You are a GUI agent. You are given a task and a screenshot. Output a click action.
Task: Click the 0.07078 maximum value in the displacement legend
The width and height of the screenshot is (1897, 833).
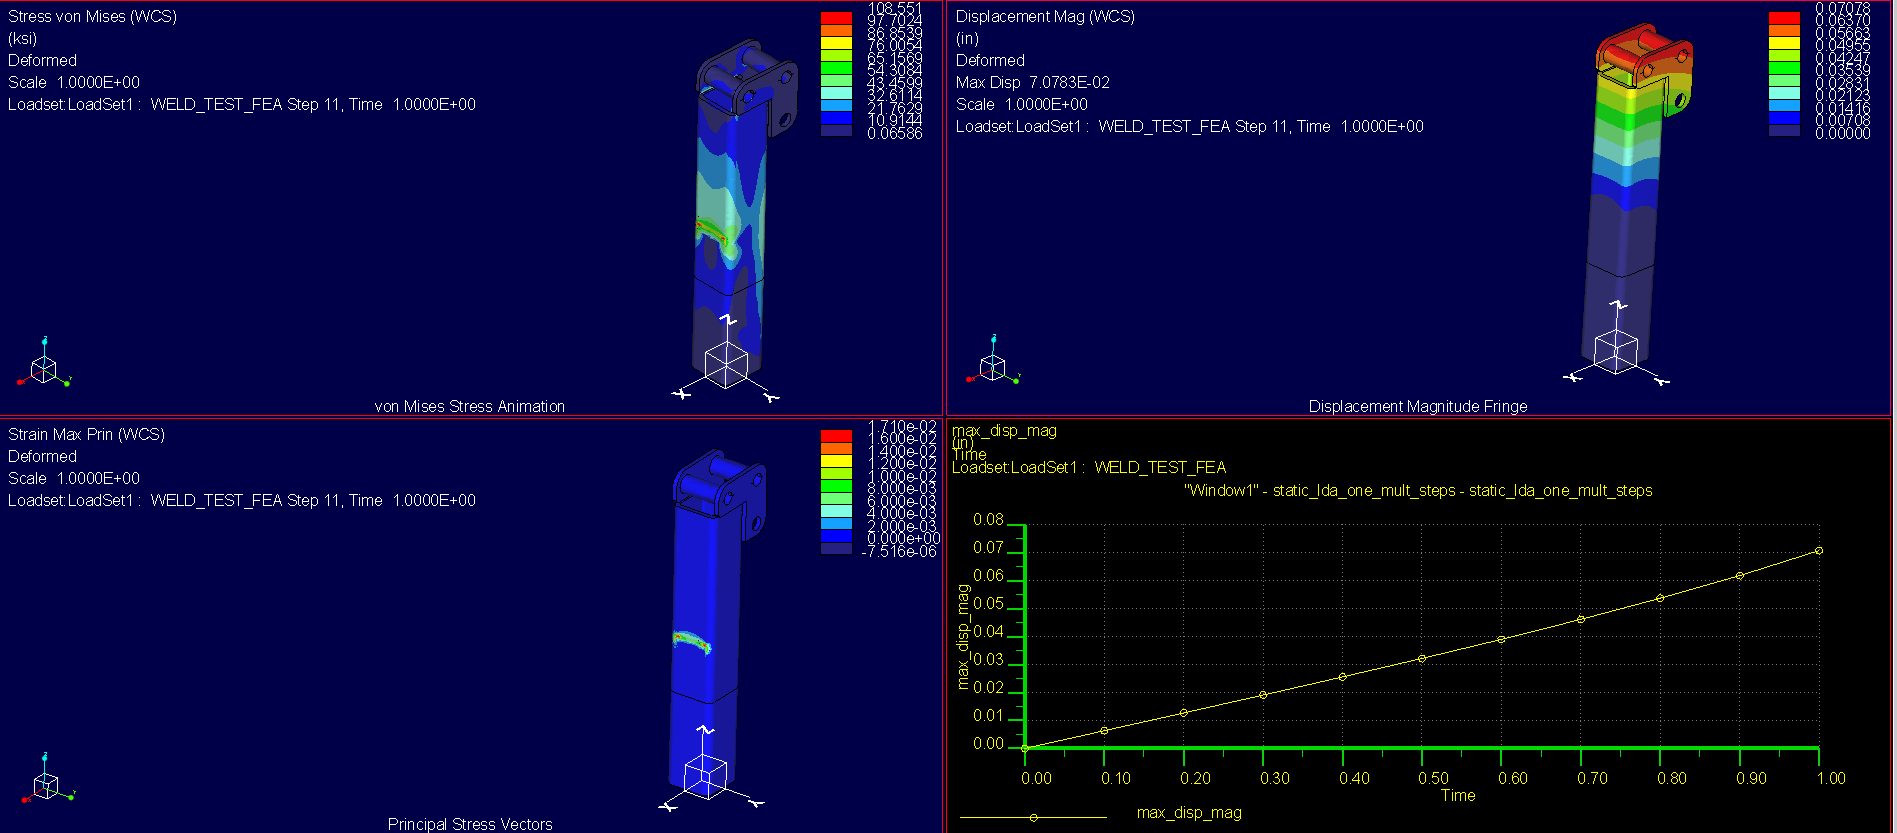pos(1842,8)
